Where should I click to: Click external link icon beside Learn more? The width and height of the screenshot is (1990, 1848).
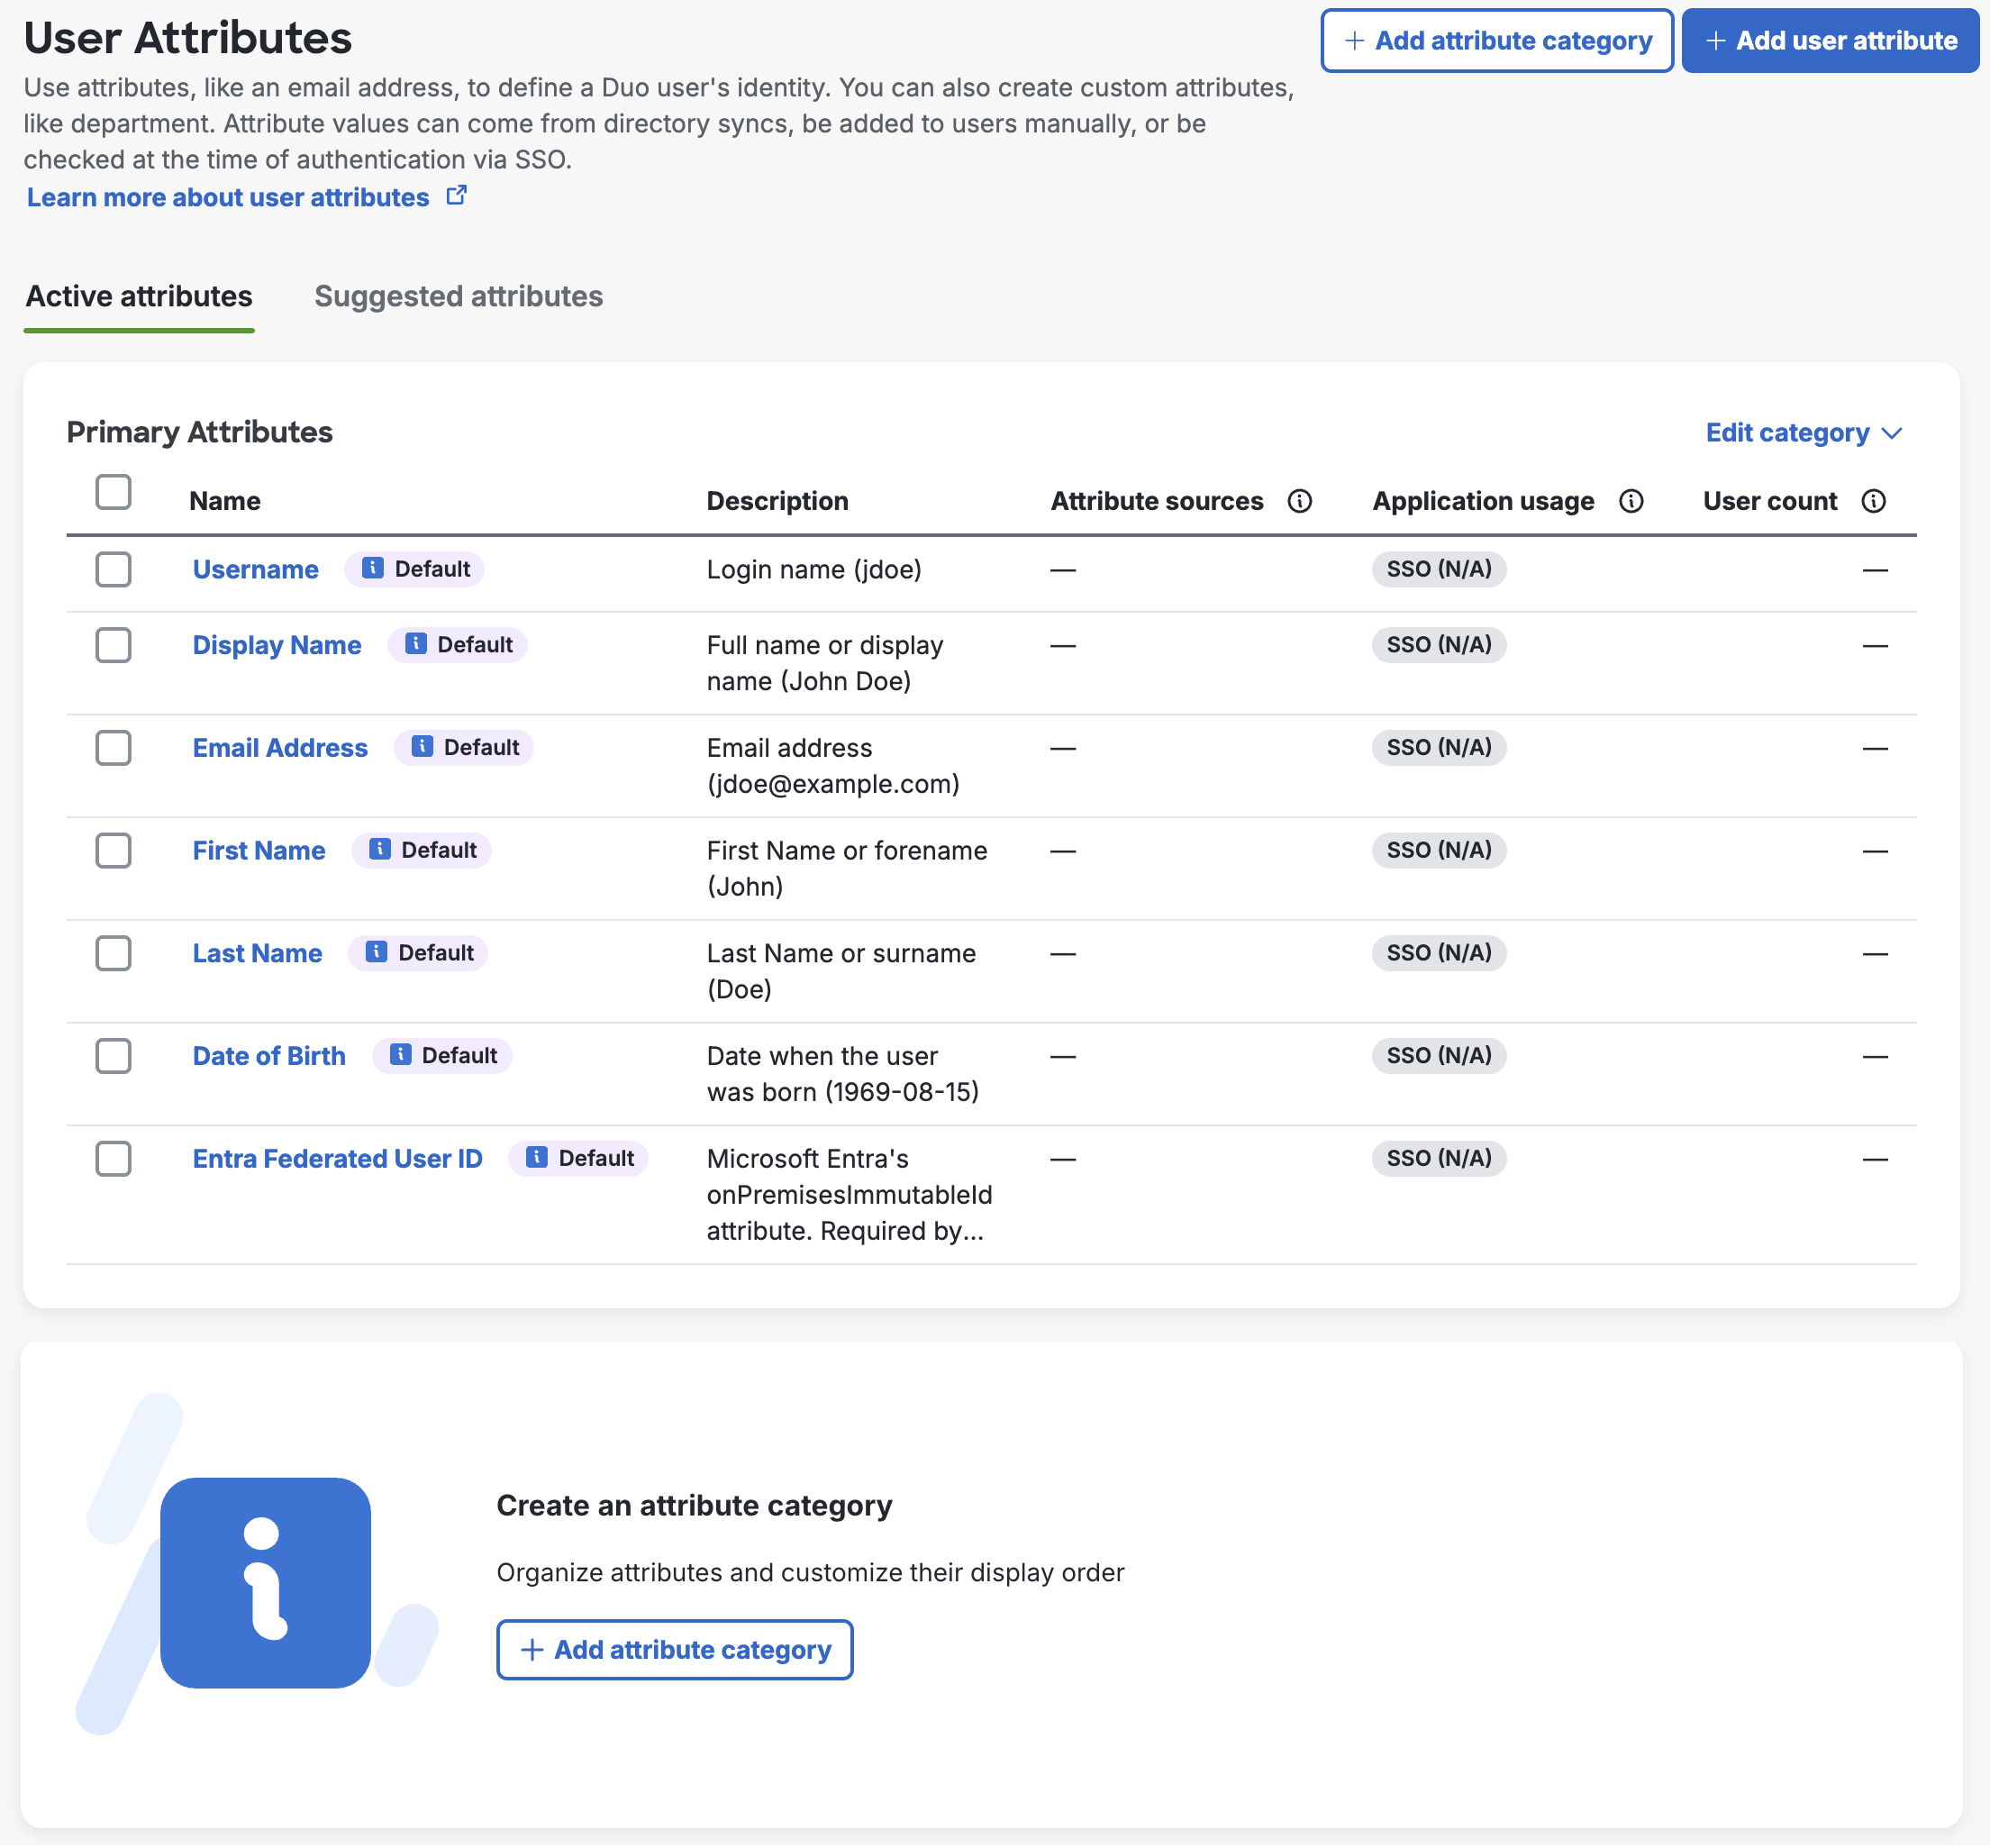tap(456, 196)
